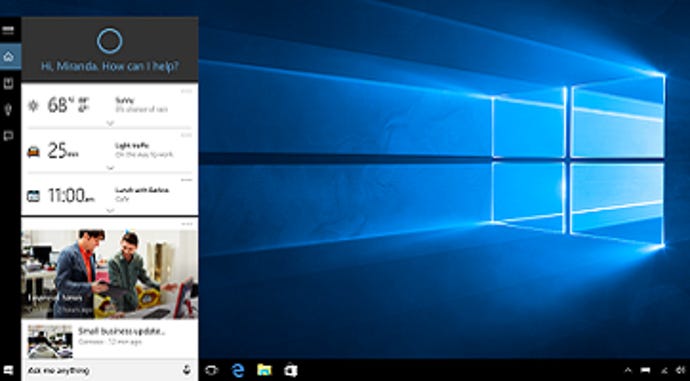Open the Small business update headline
690x381 pixels.
click(121, 331)
